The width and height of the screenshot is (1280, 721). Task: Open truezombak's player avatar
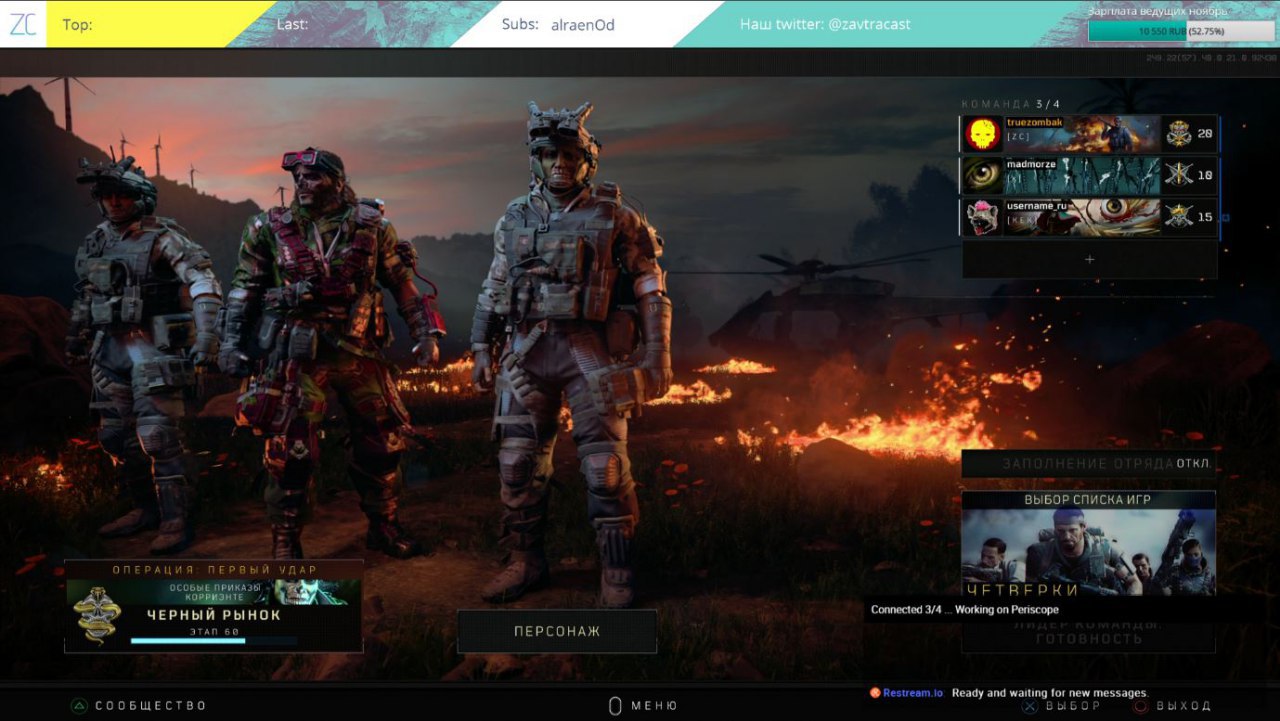[983, 133]
